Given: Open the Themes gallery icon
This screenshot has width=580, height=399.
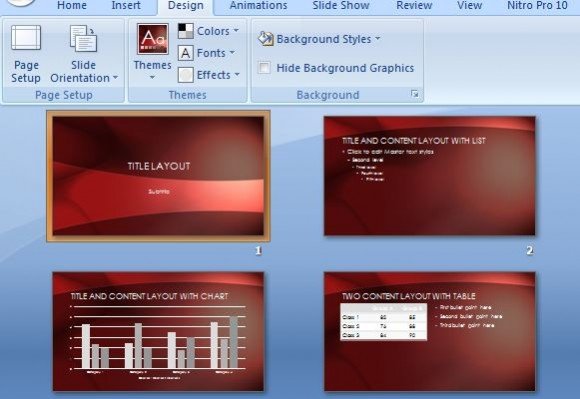Looking at the screenshot, I should pyautogui.click(x=153, y=39).
